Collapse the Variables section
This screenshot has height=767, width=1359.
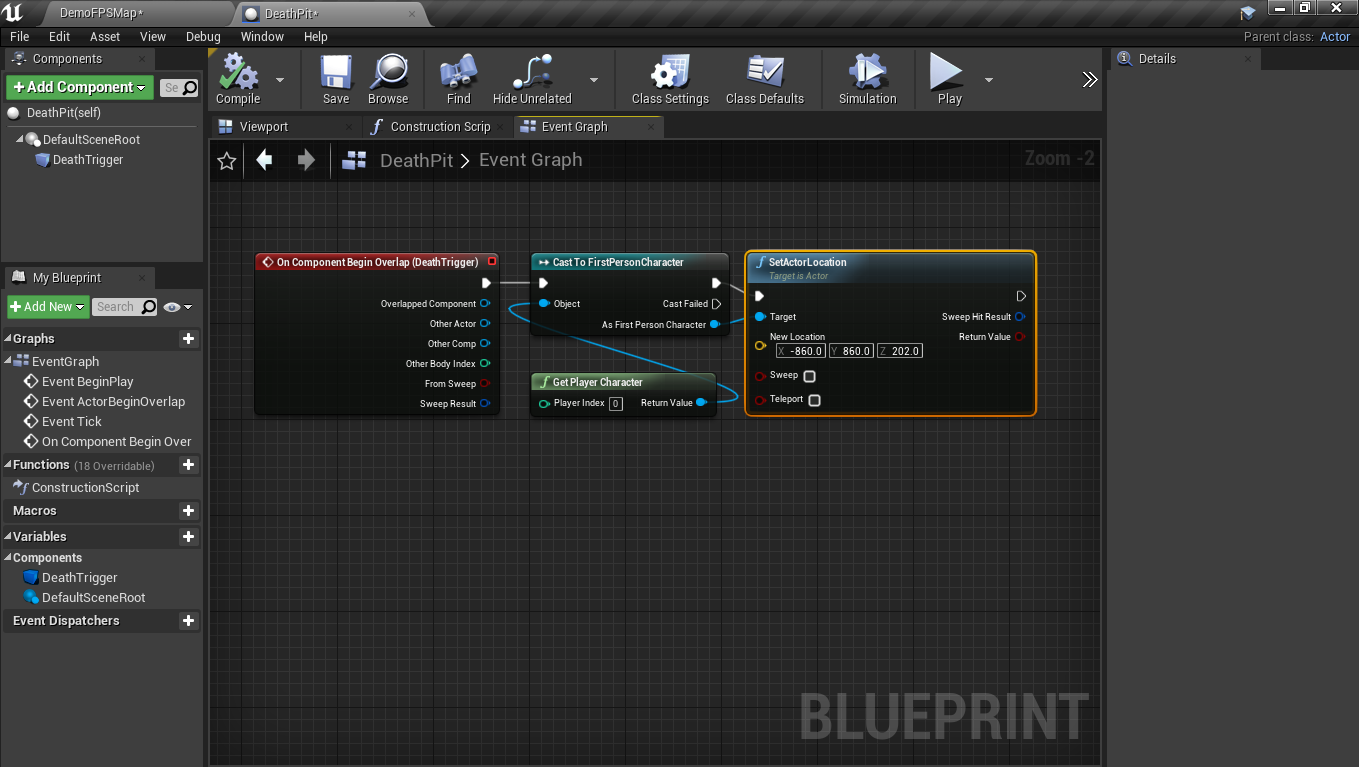click(x=8, y=537)
